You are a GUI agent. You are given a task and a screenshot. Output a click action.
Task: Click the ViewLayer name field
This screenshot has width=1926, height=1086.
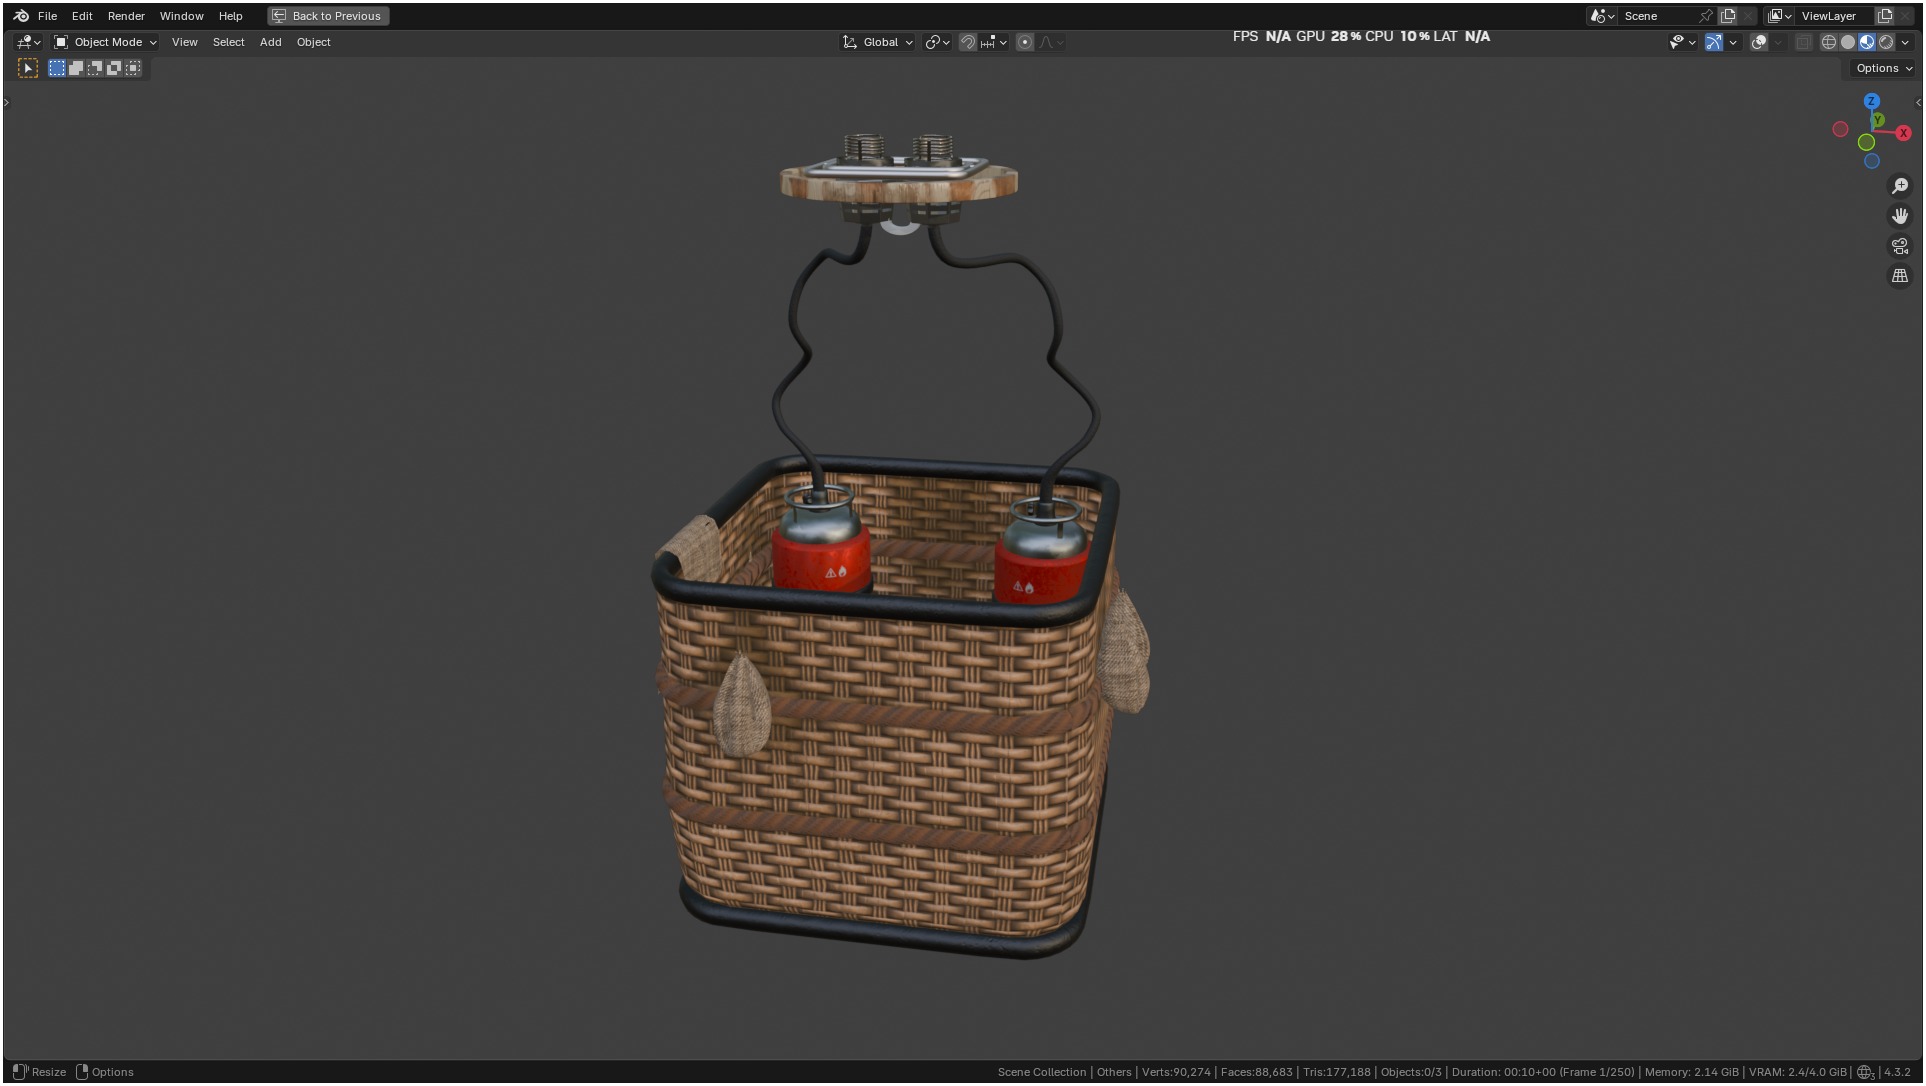coord(1835,16)
